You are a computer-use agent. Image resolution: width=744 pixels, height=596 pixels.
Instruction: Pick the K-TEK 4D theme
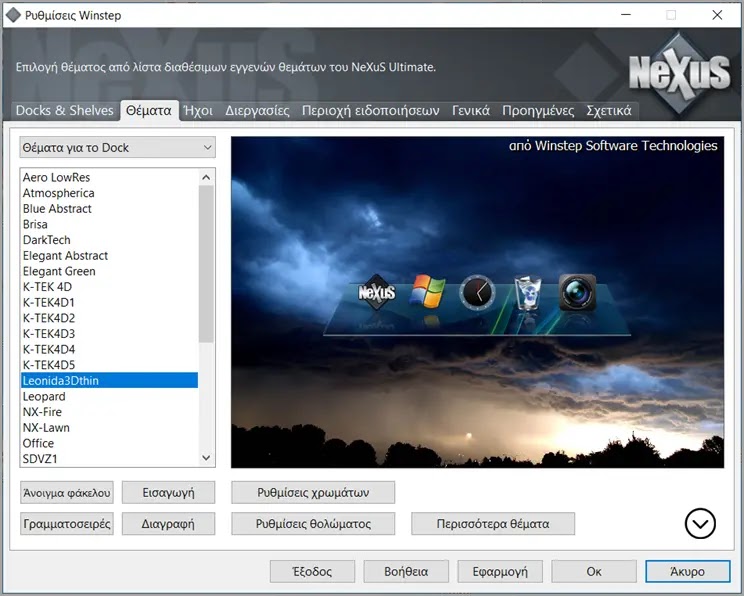pyautogui.click(x=109, y=287)
